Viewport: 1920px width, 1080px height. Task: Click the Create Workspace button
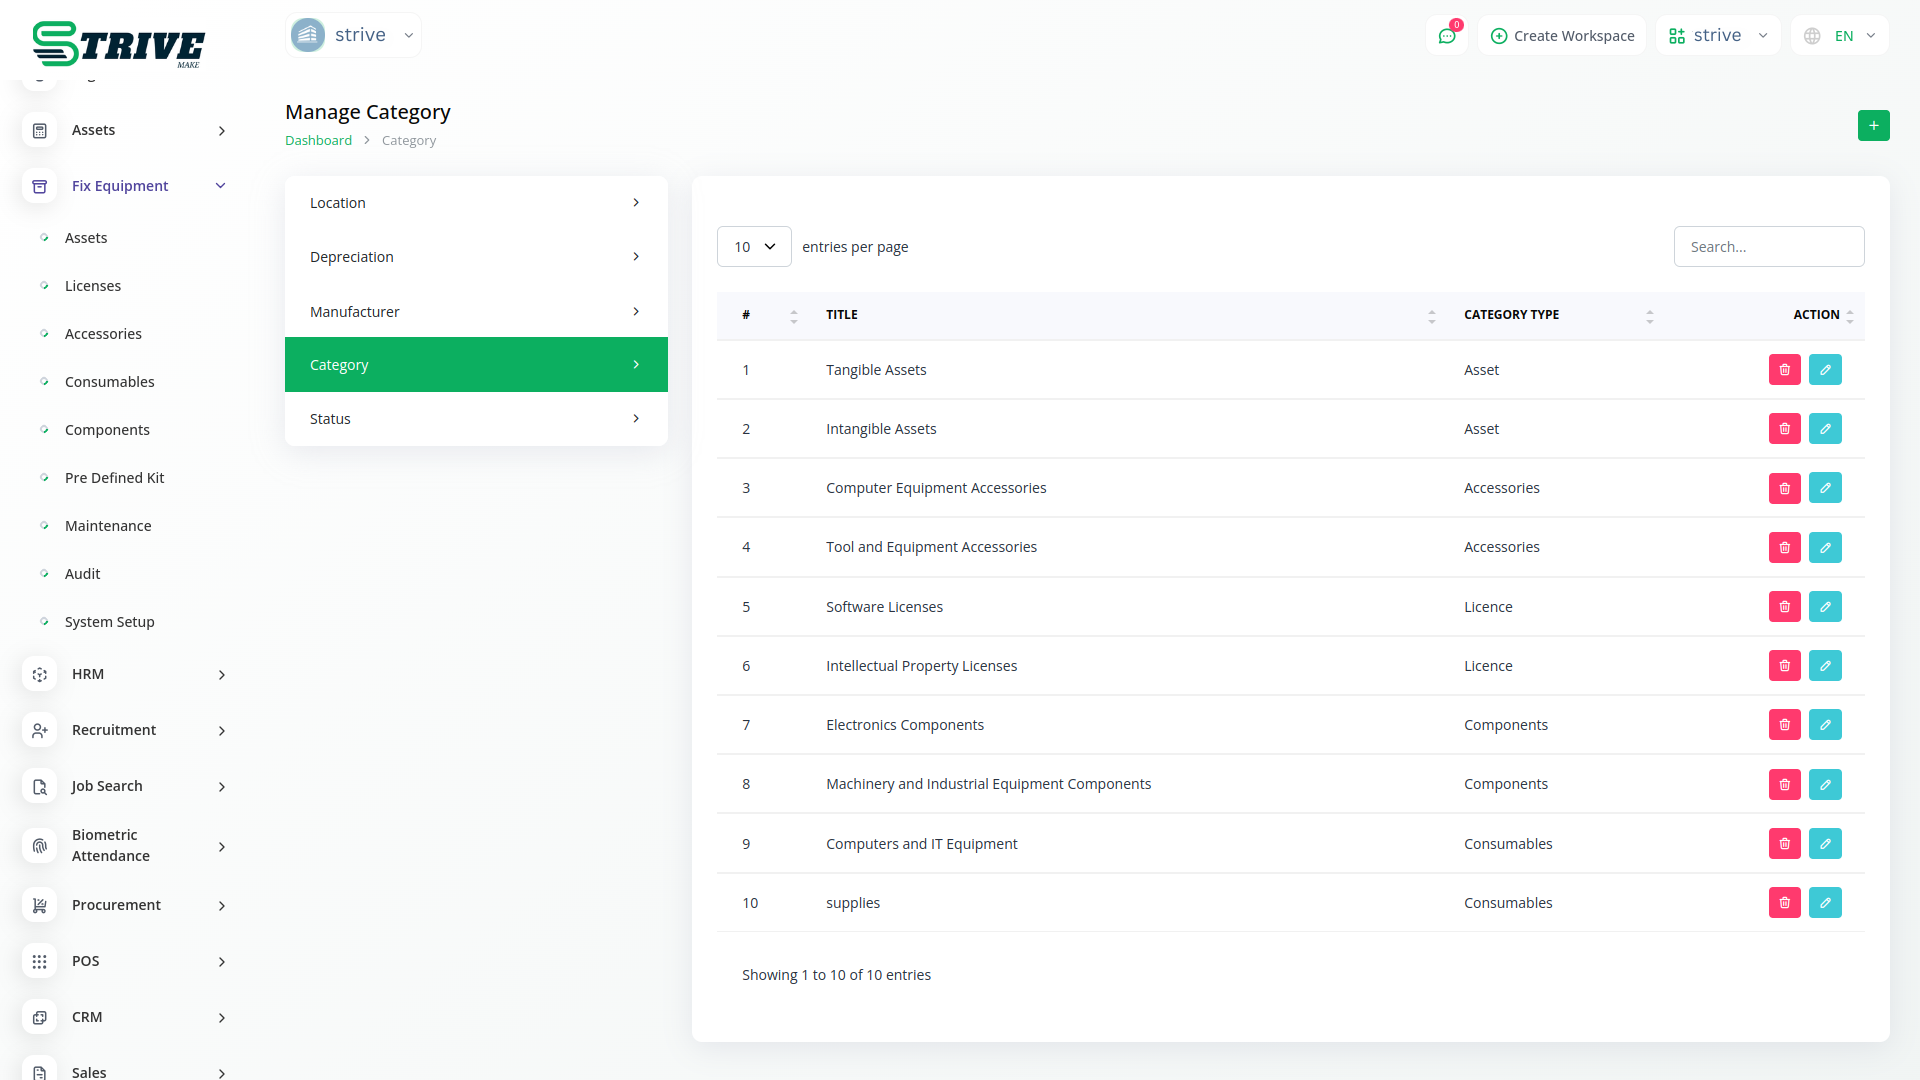[1562, 36]
